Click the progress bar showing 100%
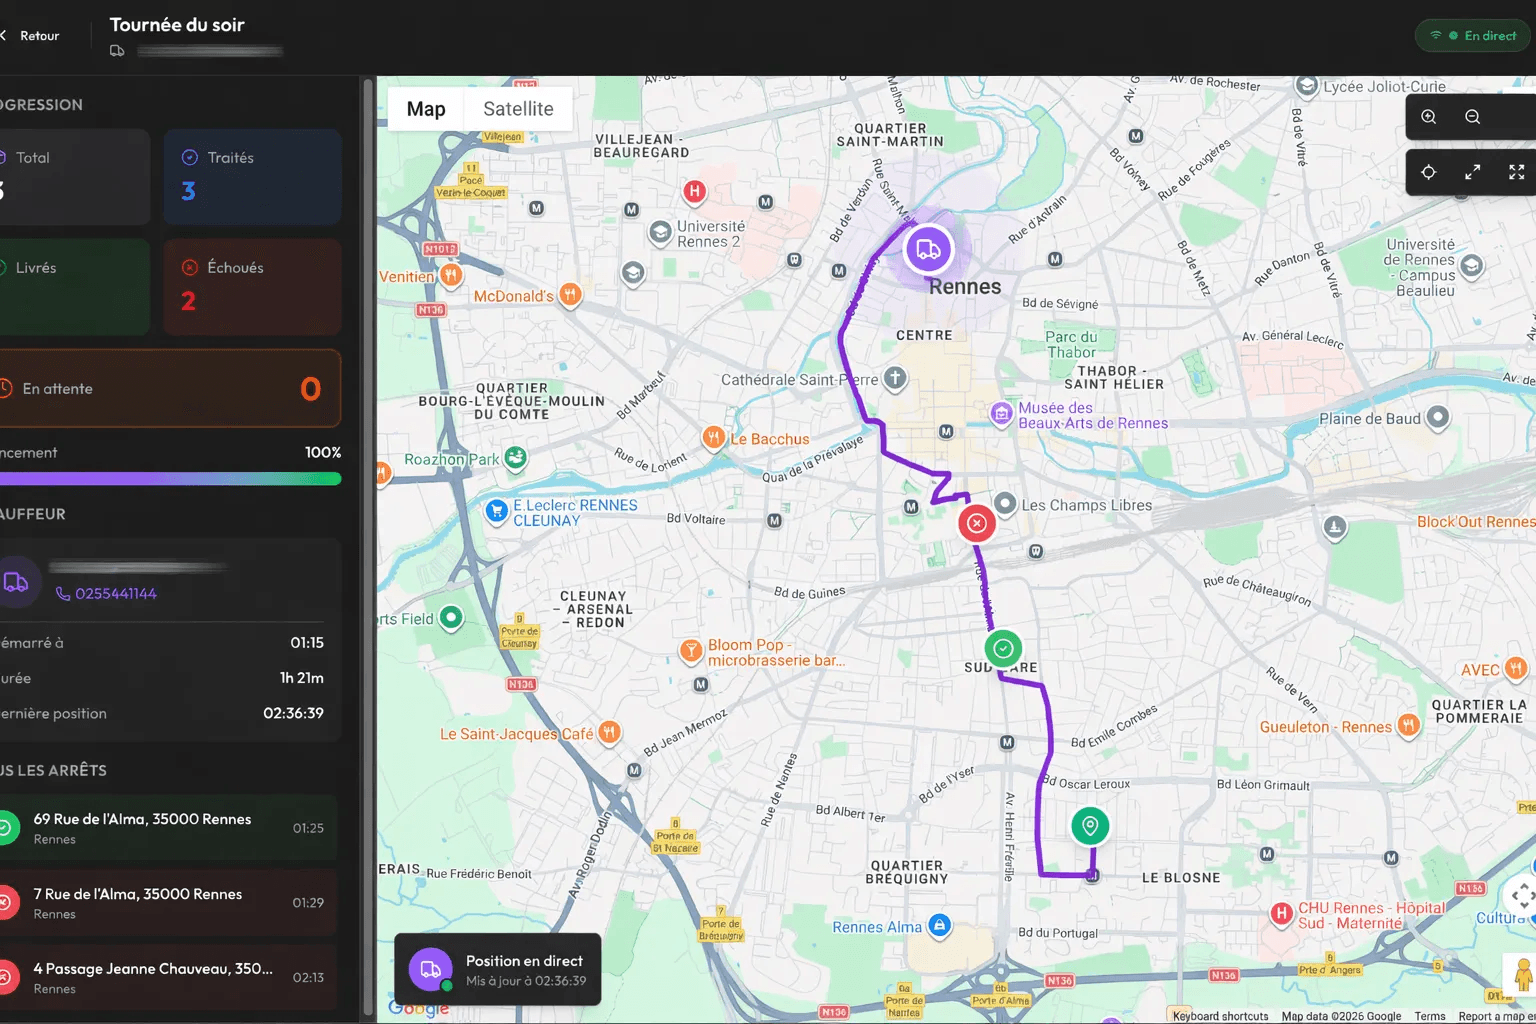The height and width of the screenshot is (1024, 1536). point(170,478)
